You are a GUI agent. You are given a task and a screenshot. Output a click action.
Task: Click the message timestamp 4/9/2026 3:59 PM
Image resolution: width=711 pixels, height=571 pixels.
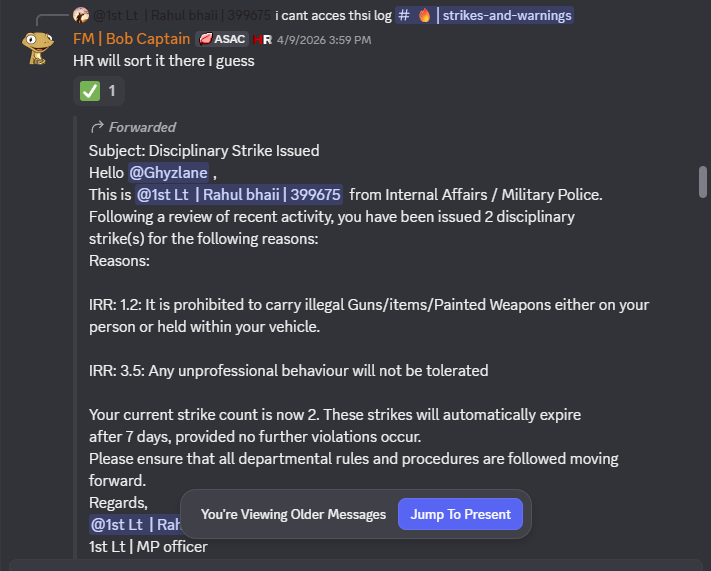coord(324,40)
